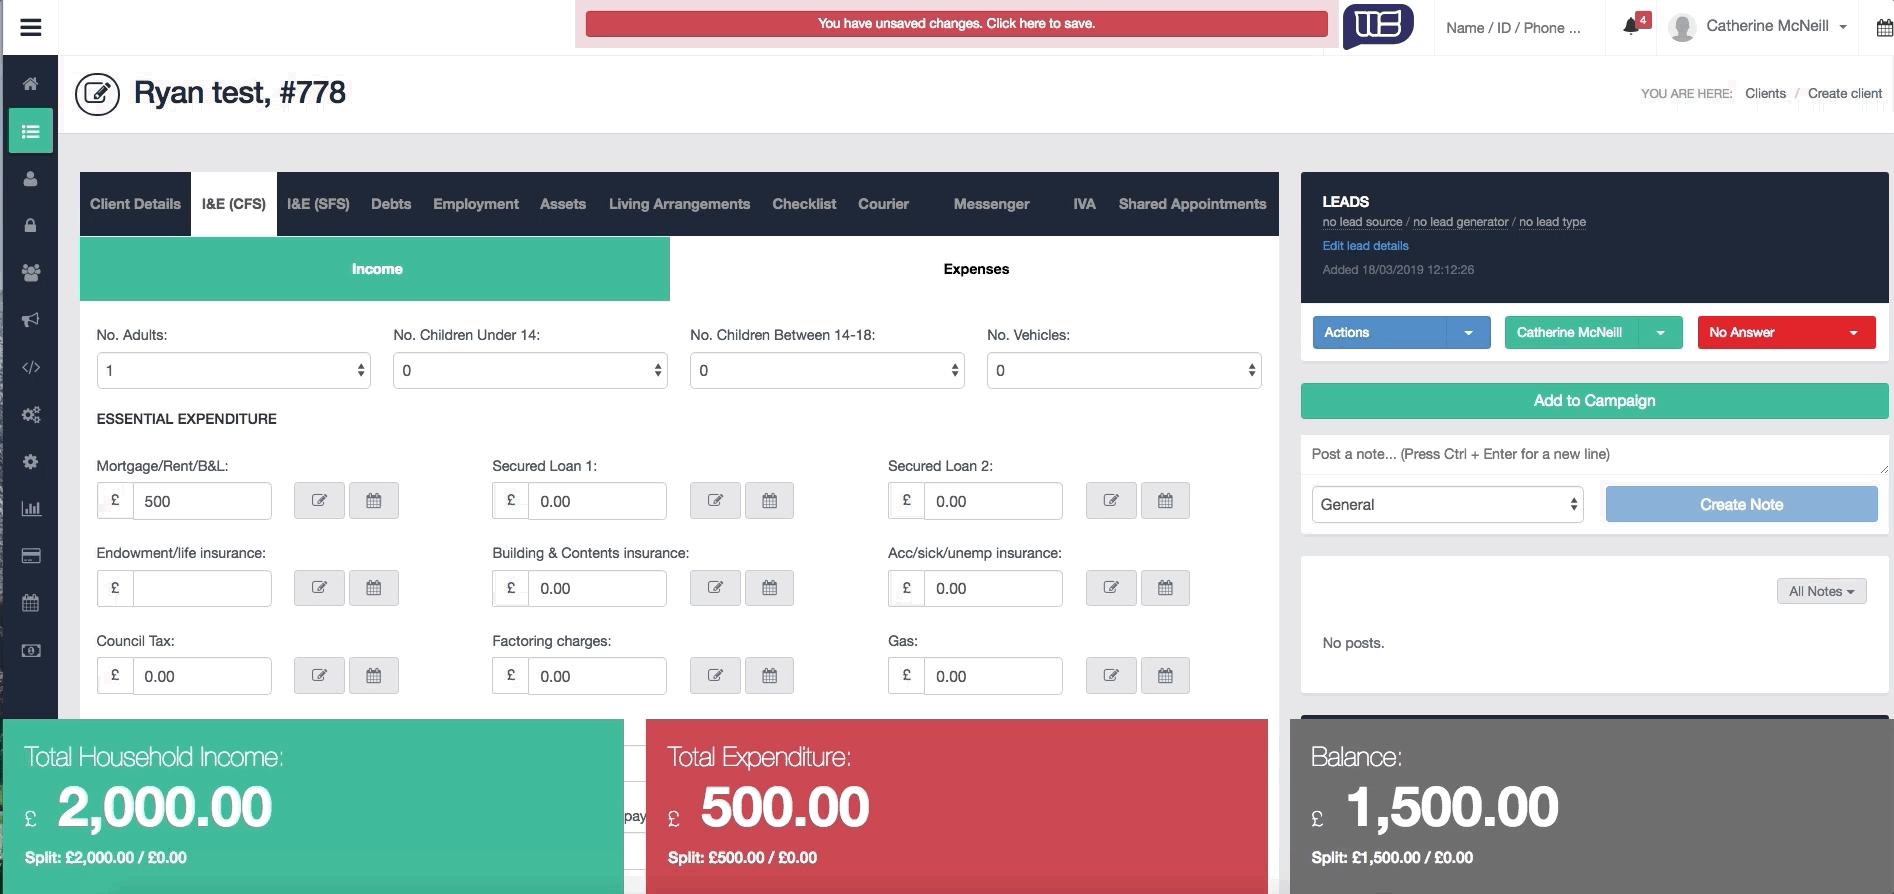Open the notifications bell icon
This screenshot has height=894, width=1894.
(1631, 26)
